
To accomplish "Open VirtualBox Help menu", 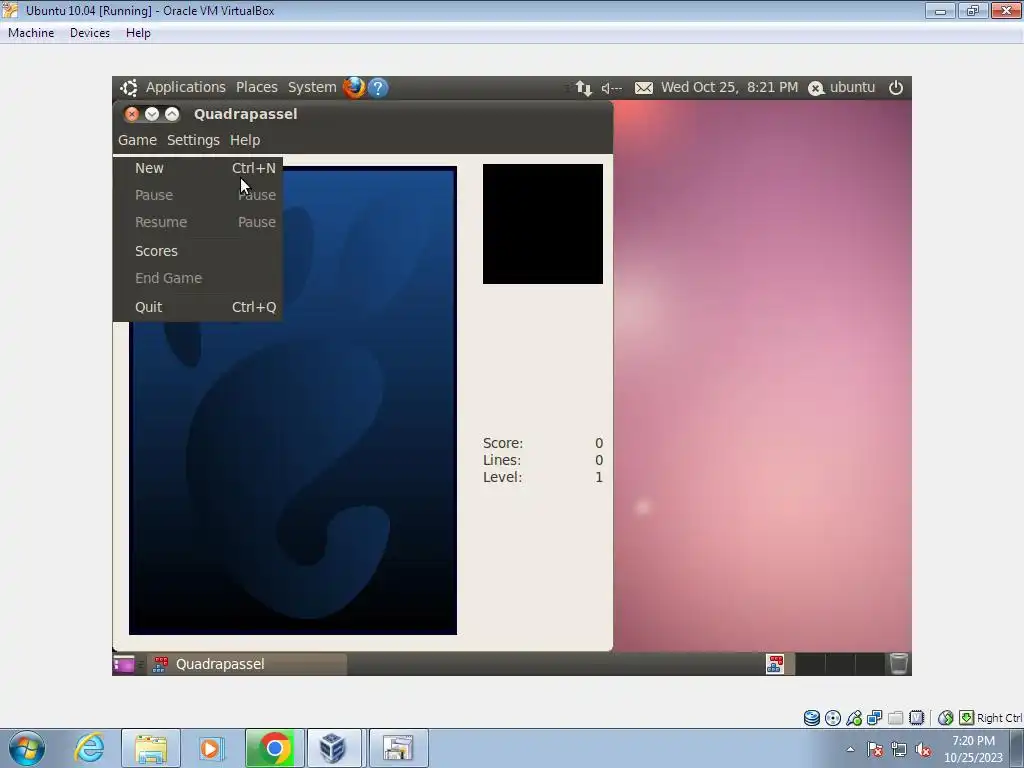I will pos(138,33).
